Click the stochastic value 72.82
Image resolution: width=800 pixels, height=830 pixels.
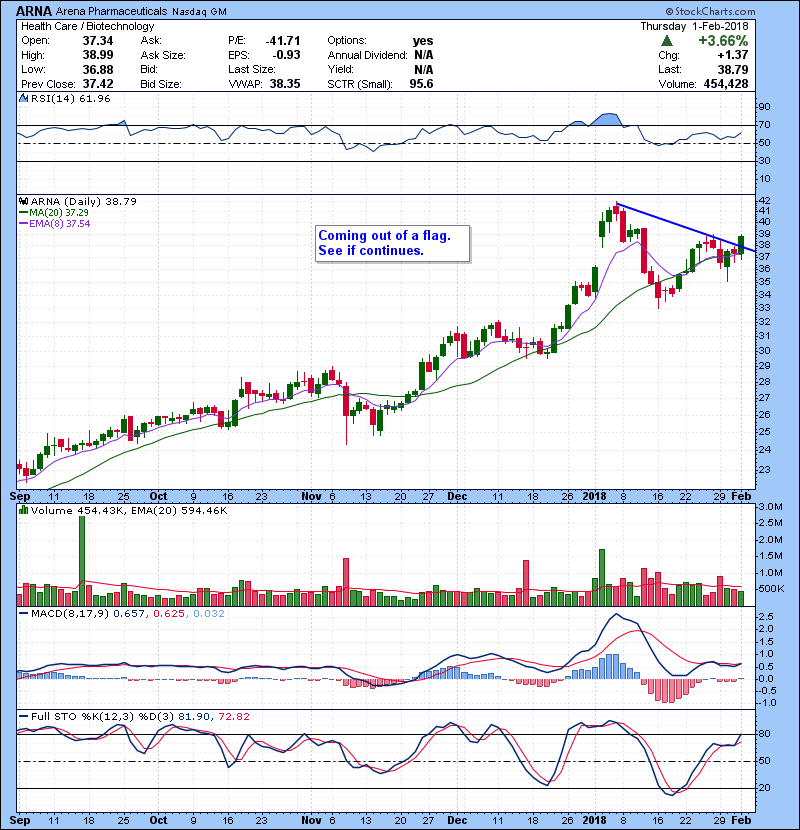[233, 716]
